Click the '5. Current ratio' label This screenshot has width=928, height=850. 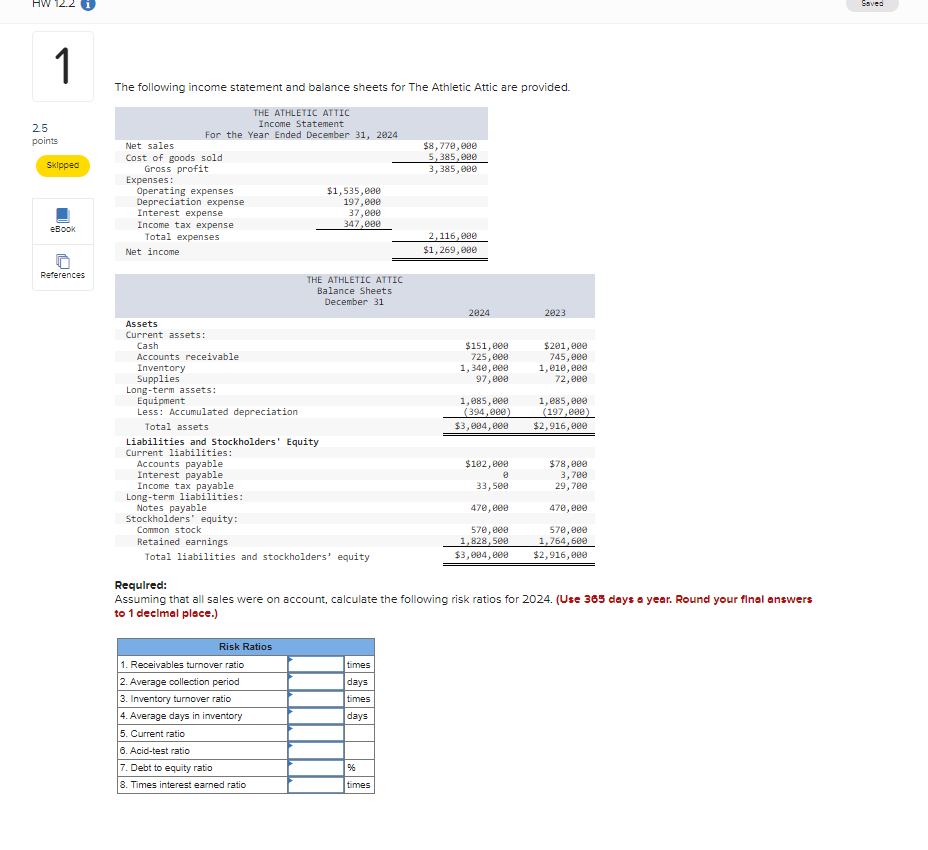pos(152,733)
